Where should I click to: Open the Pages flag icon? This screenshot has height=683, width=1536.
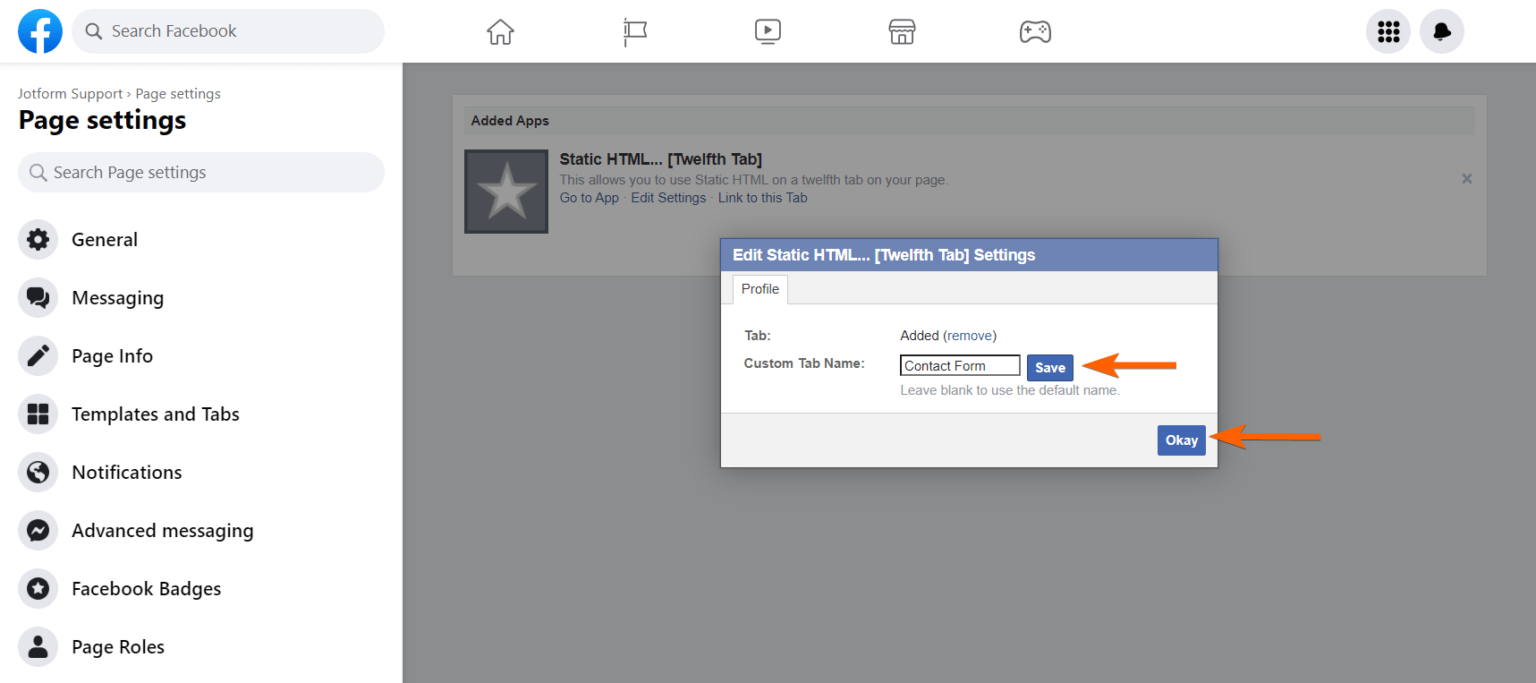click(634, 31)
